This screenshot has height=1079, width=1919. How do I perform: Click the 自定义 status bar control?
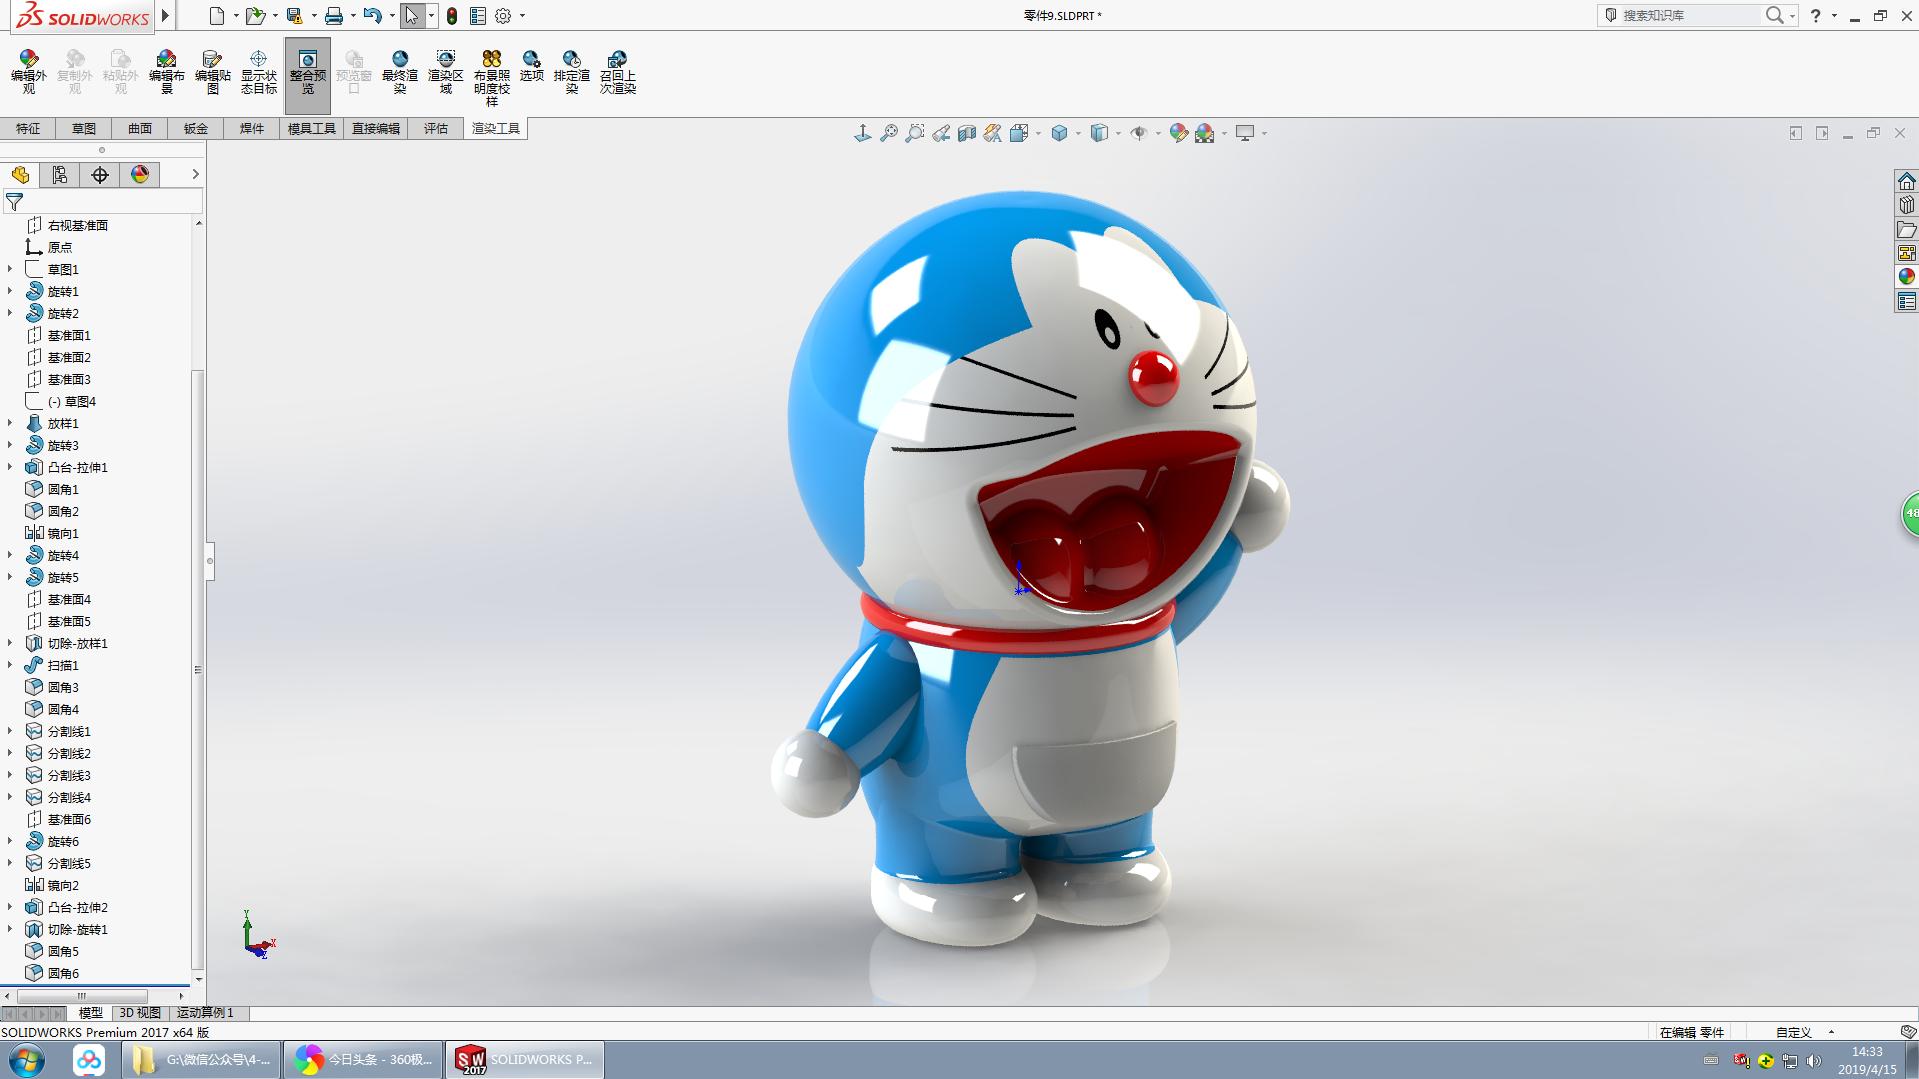pyautogui.click(x=1795, y=1031)
